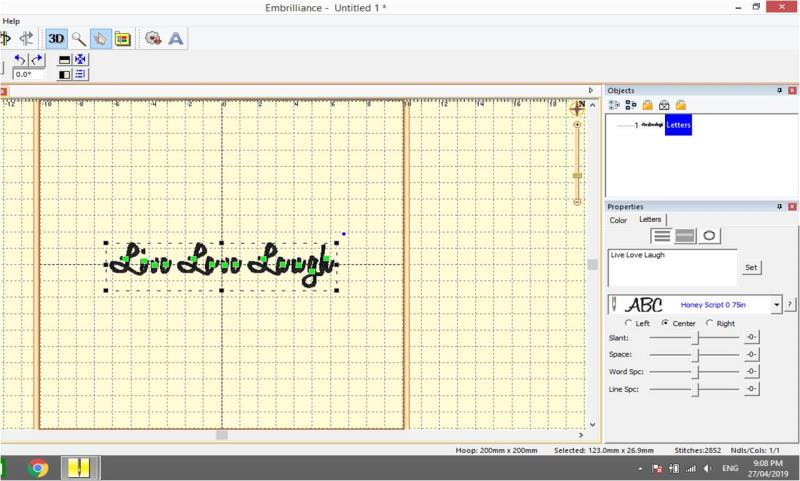Open the design library folder icon

pyautogui.click(x=122, y=39)
